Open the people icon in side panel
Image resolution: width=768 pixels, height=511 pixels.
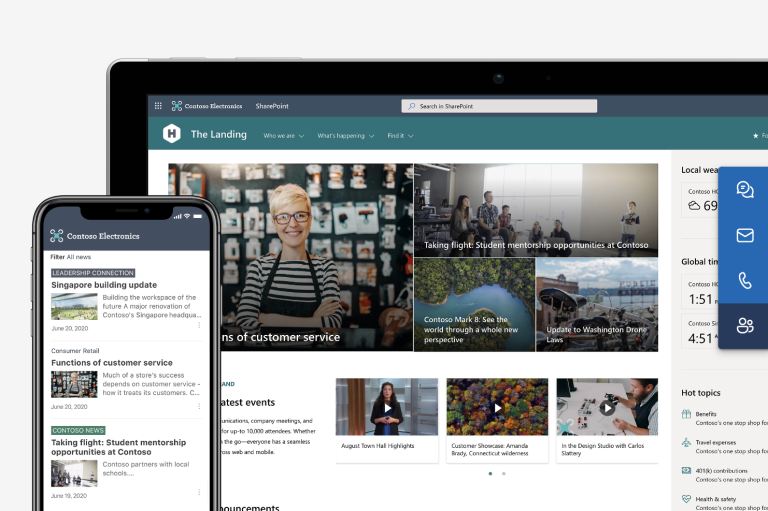(745, 325)
